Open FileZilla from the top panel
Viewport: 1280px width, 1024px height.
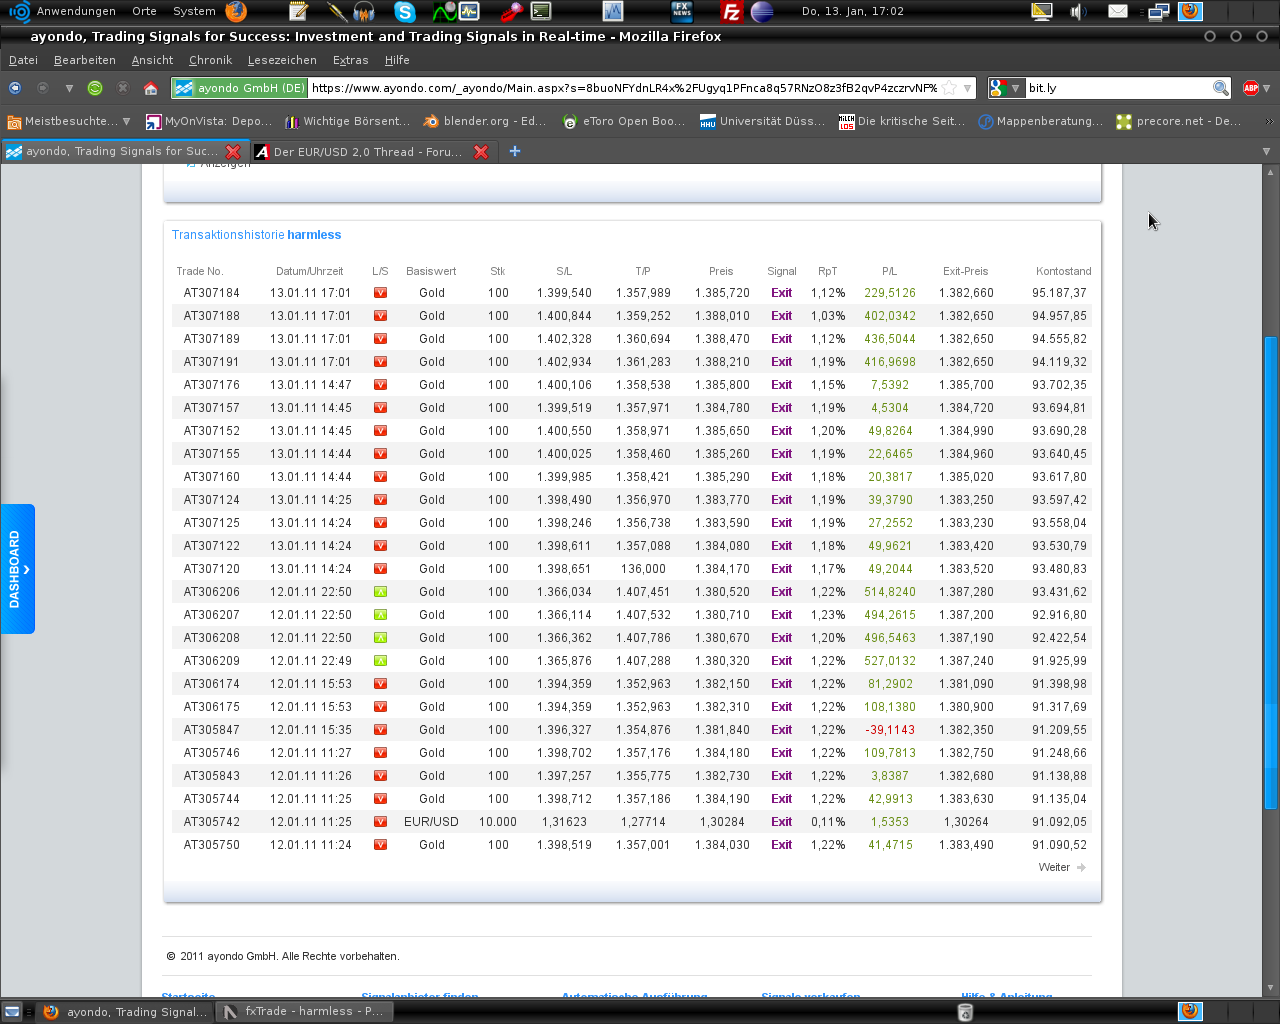tap(732, 12)
